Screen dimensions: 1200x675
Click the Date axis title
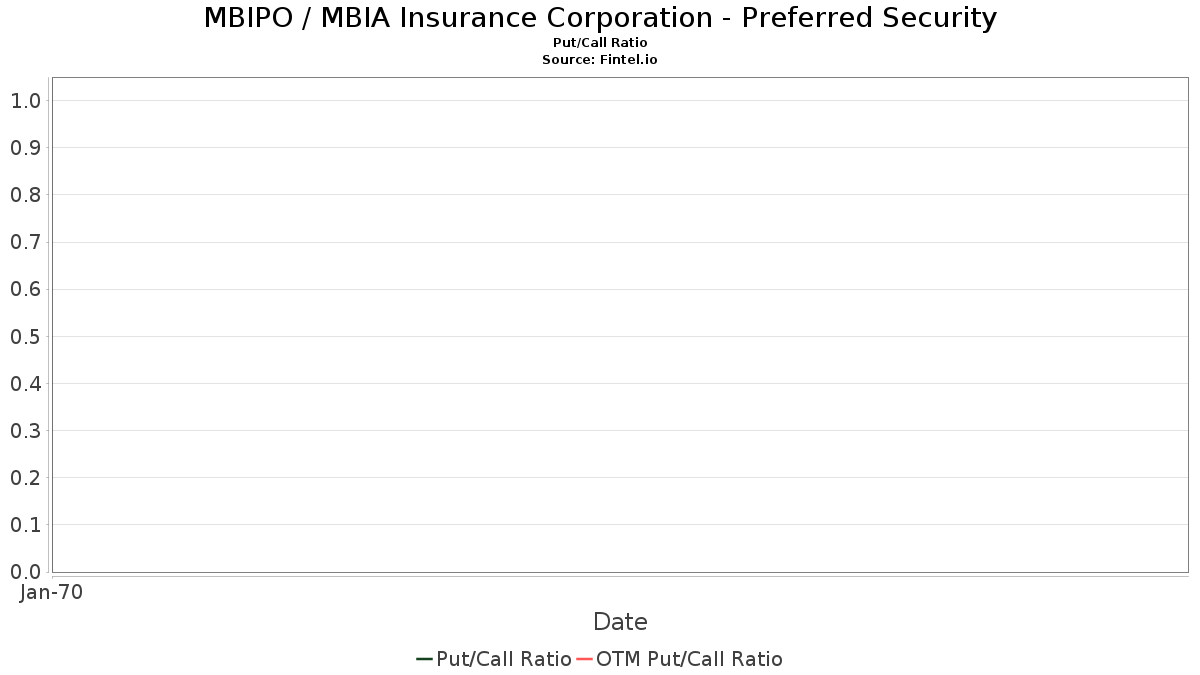pyautogui.click(x=620, y=622)
